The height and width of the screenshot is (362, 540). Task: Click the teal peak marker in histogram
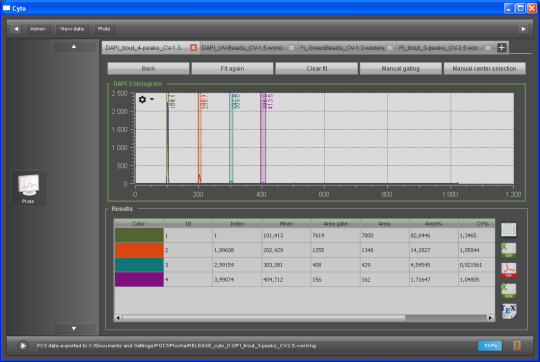point(231,138)
